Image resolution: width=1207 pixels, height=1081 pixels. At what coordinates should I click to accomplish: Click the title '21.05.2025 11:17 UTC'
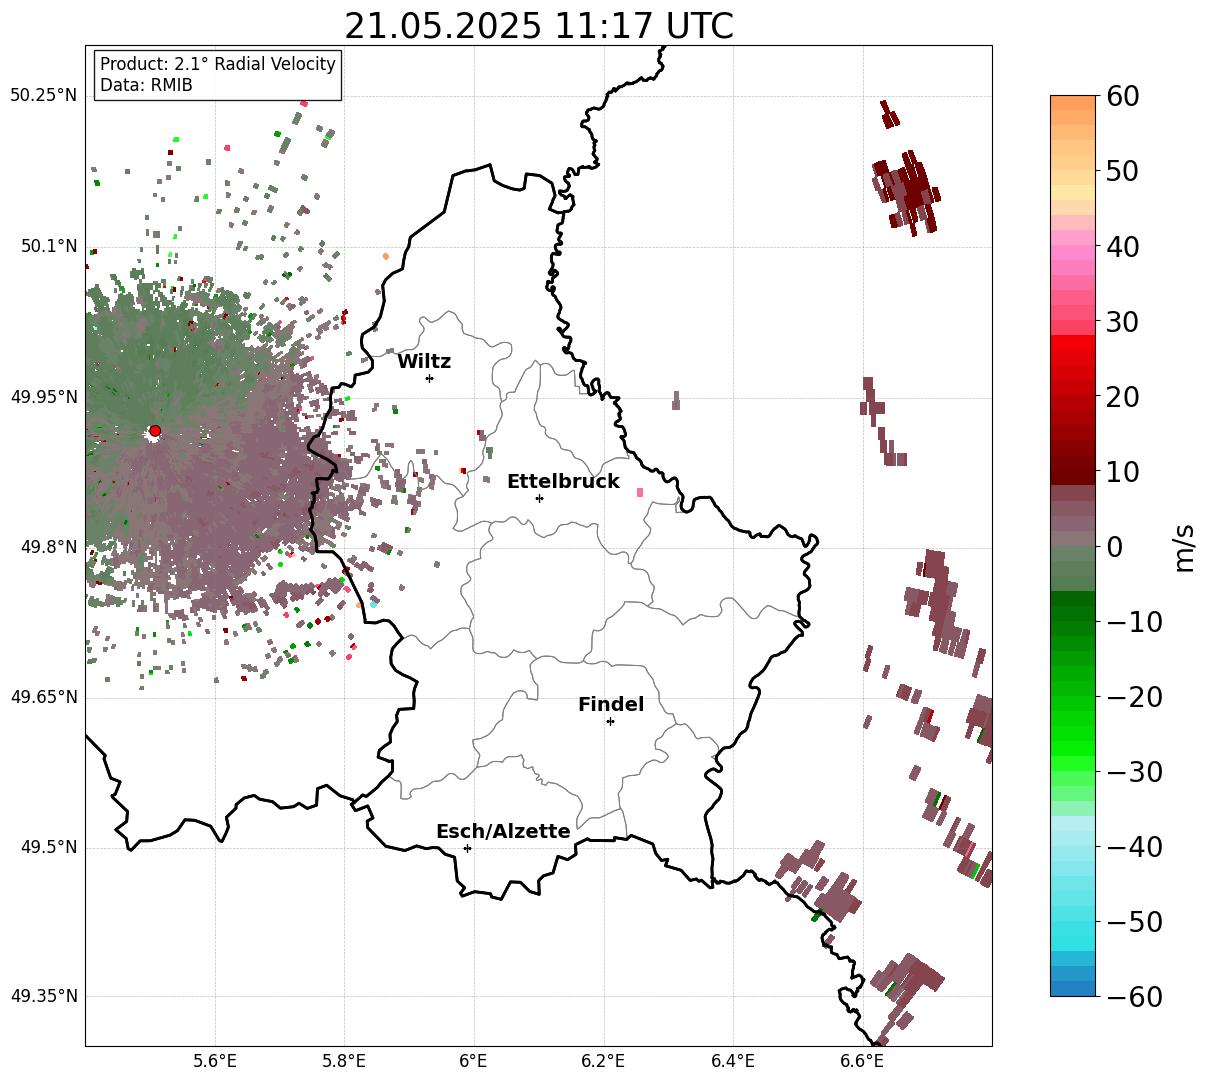[538, 26]
